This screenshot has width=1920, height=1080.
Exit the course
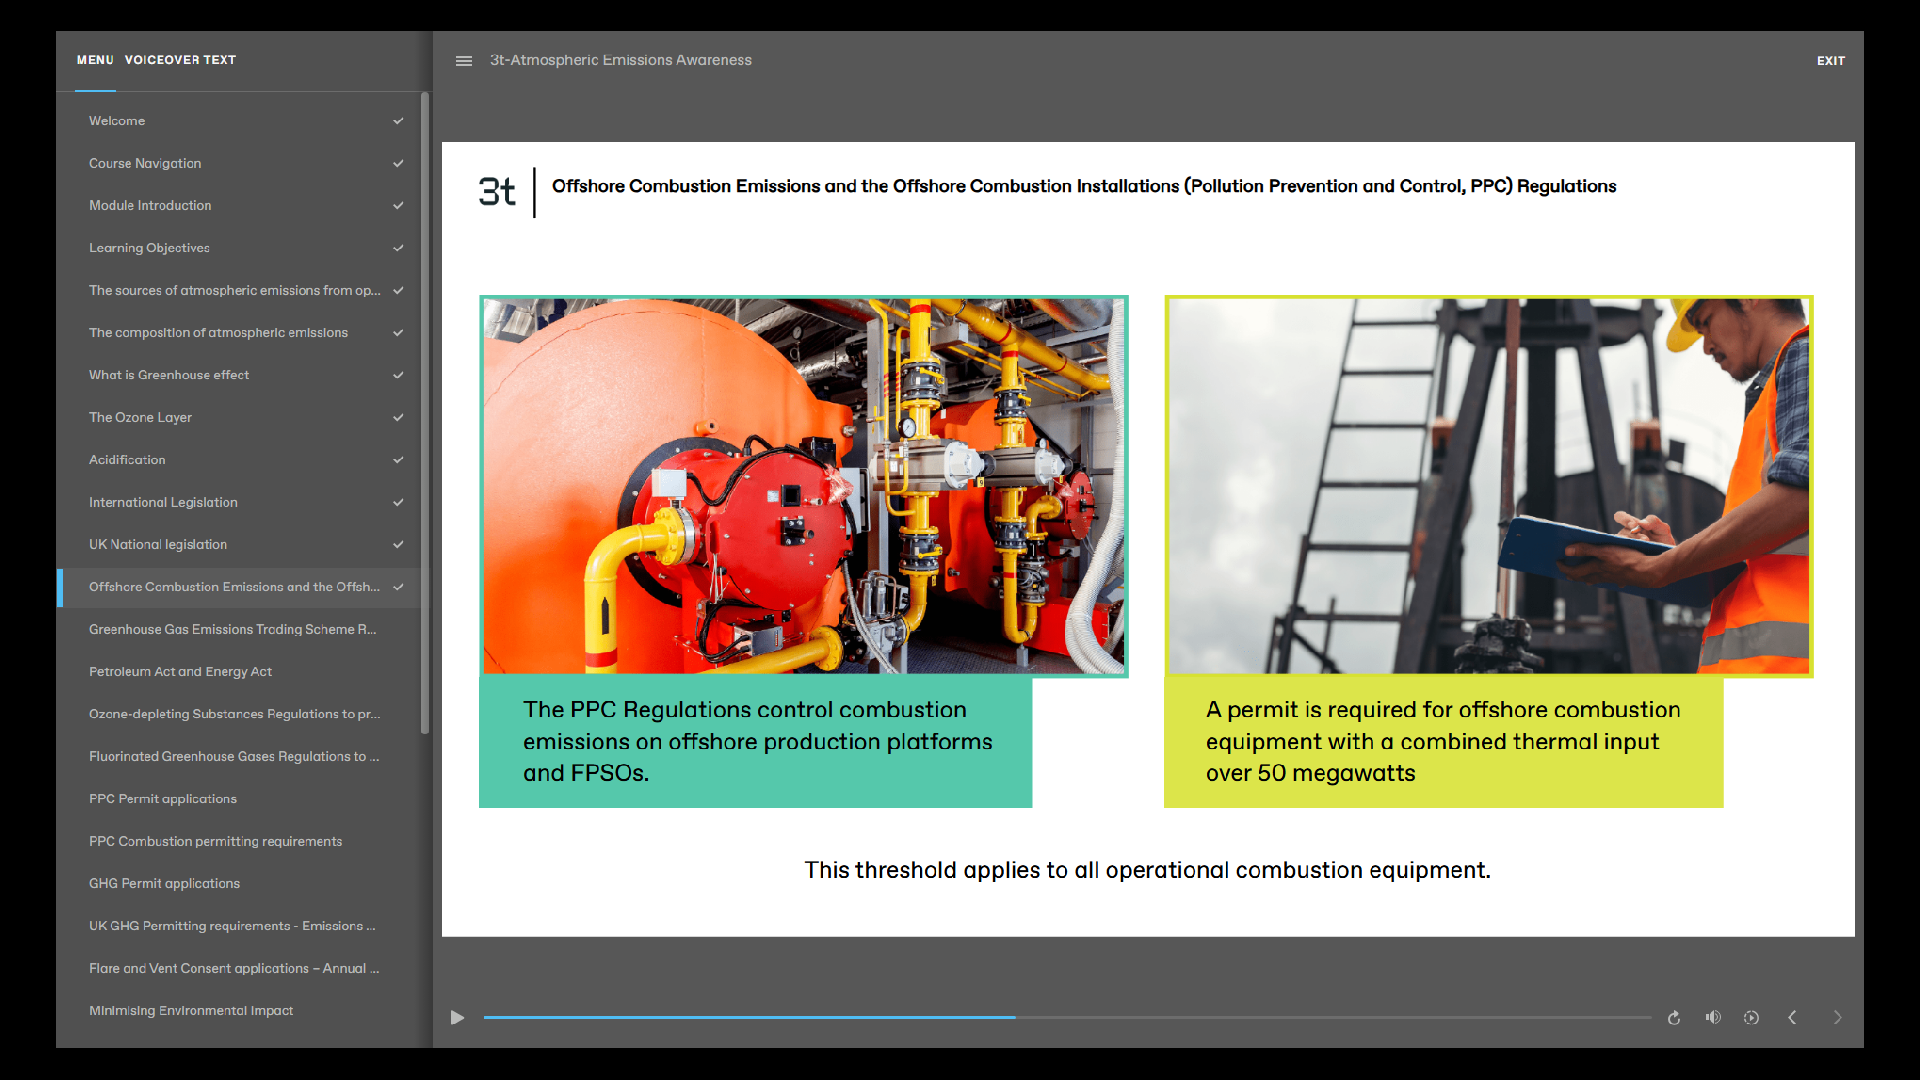tap(1831, 61)
